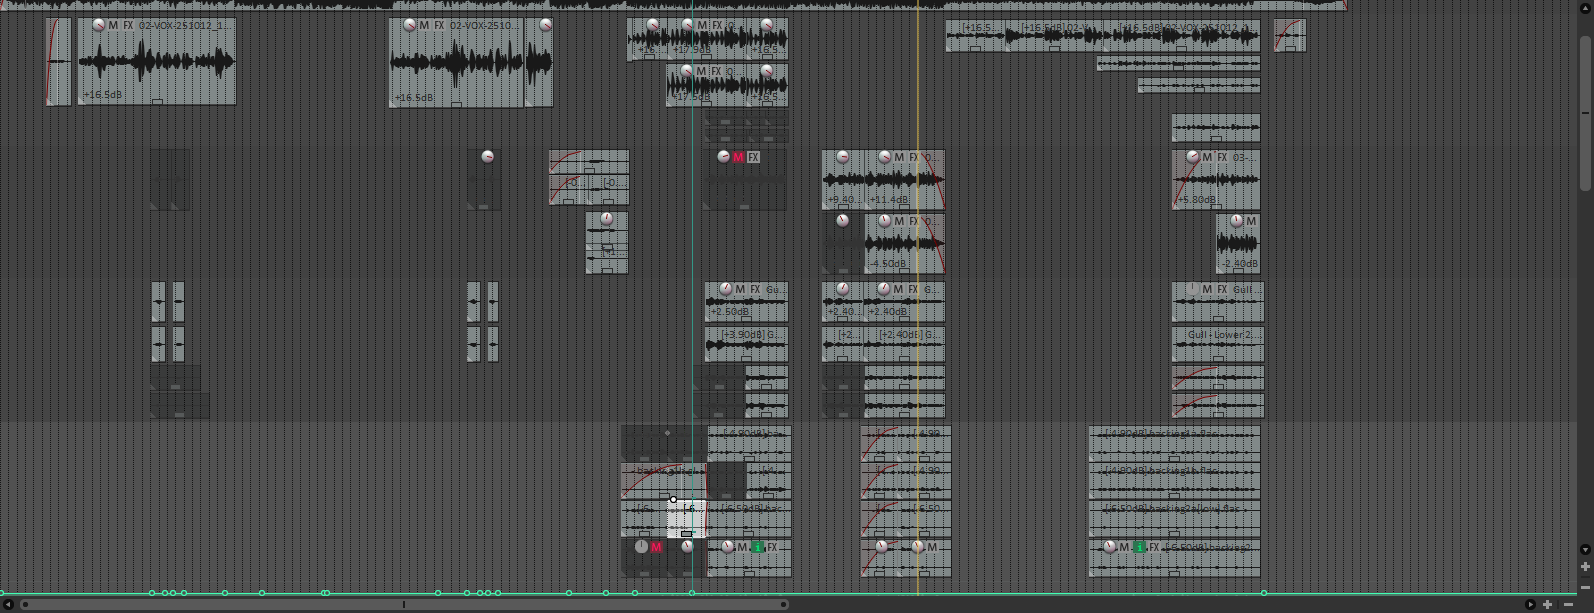The width and height of the screenshot is (1594, 613).
Task: Mute the +2.50dB guitar item
Action: tap(740, 289)
